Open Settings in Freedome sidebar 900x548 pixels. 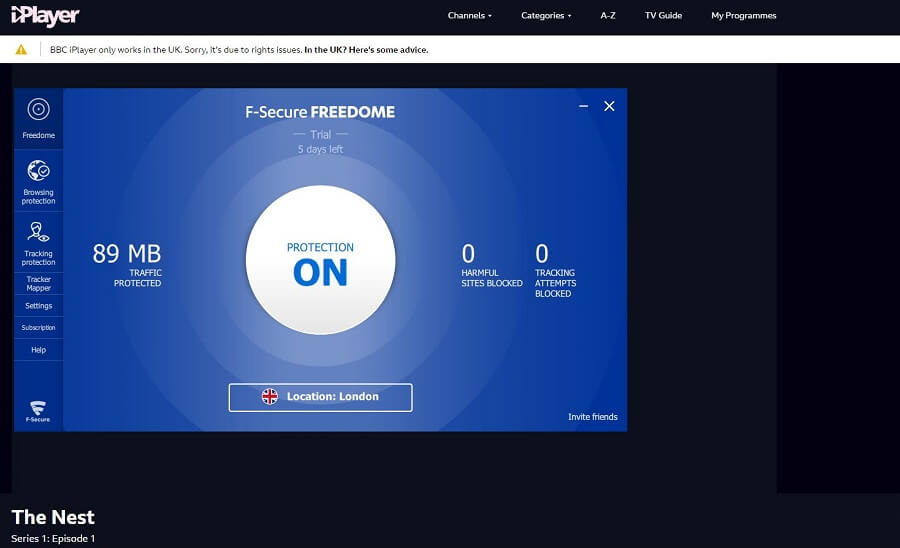point(38,306)
